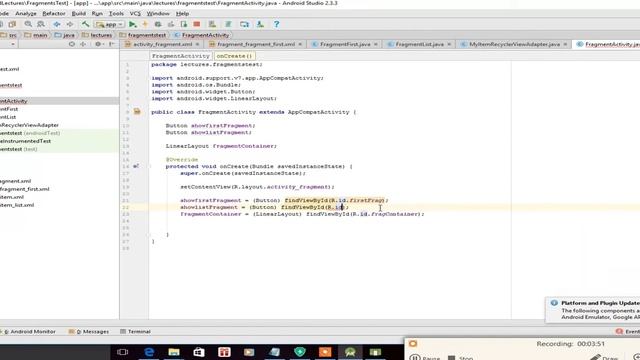Open the Refactor menu

pyautogui.click(x=53, y=13)
